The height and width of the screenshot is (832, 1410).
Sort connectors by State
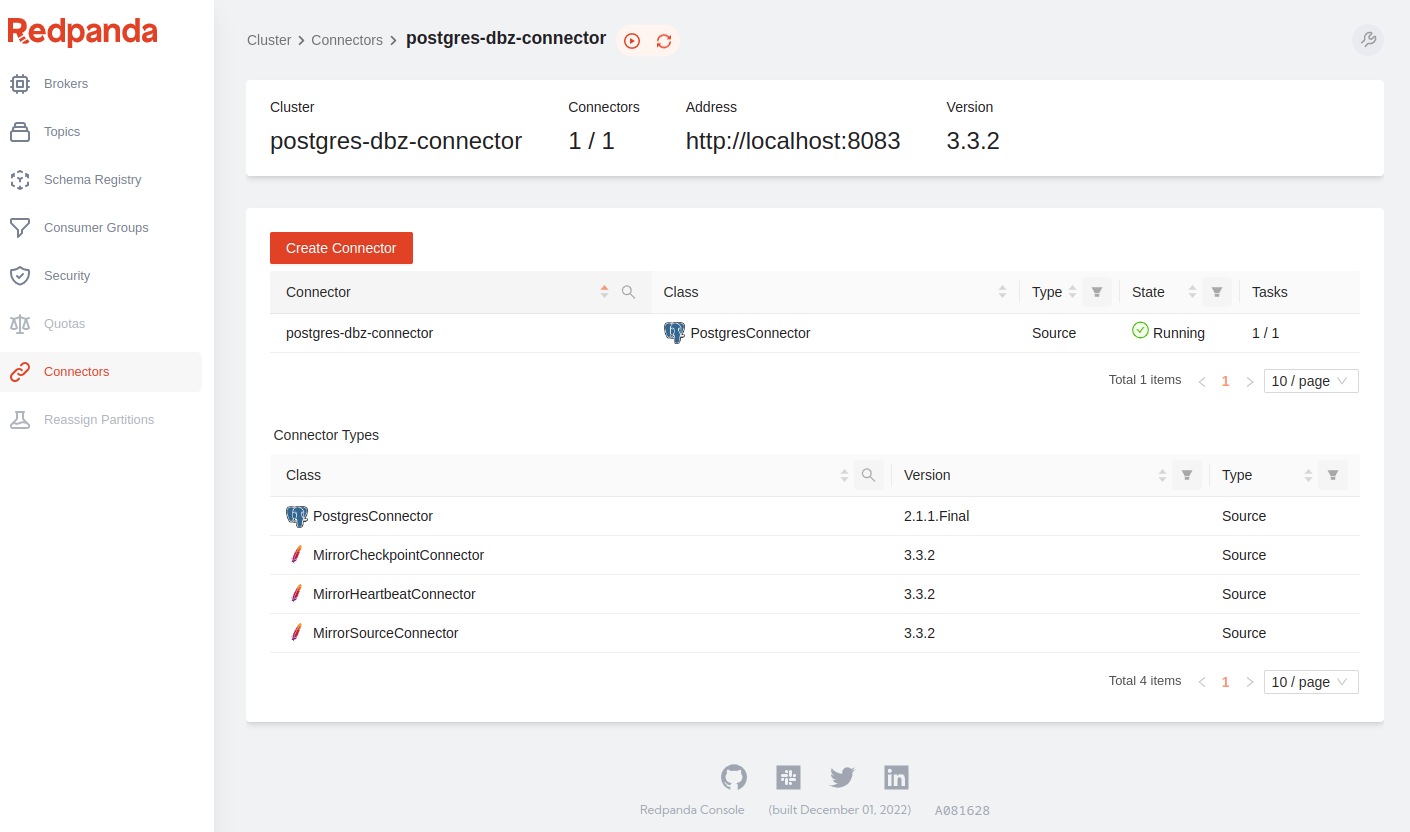(x=1192, y=292)
